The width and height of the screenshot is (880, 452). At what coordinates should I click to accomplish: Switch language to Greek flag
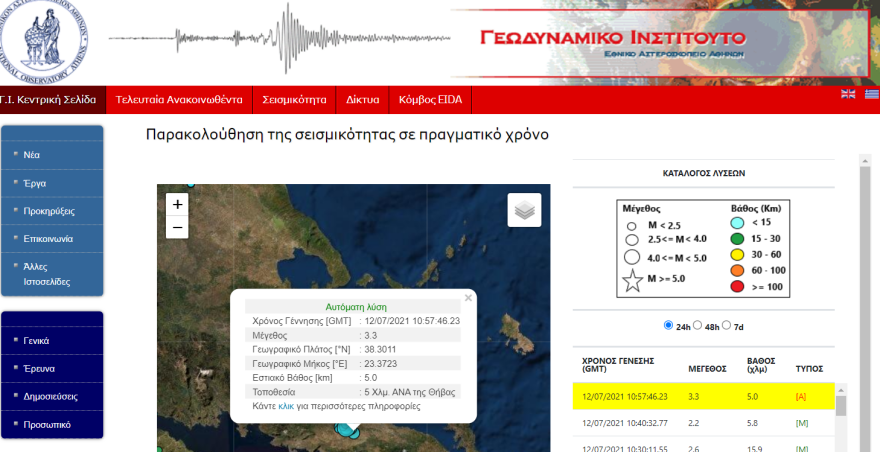coord(872,94)
